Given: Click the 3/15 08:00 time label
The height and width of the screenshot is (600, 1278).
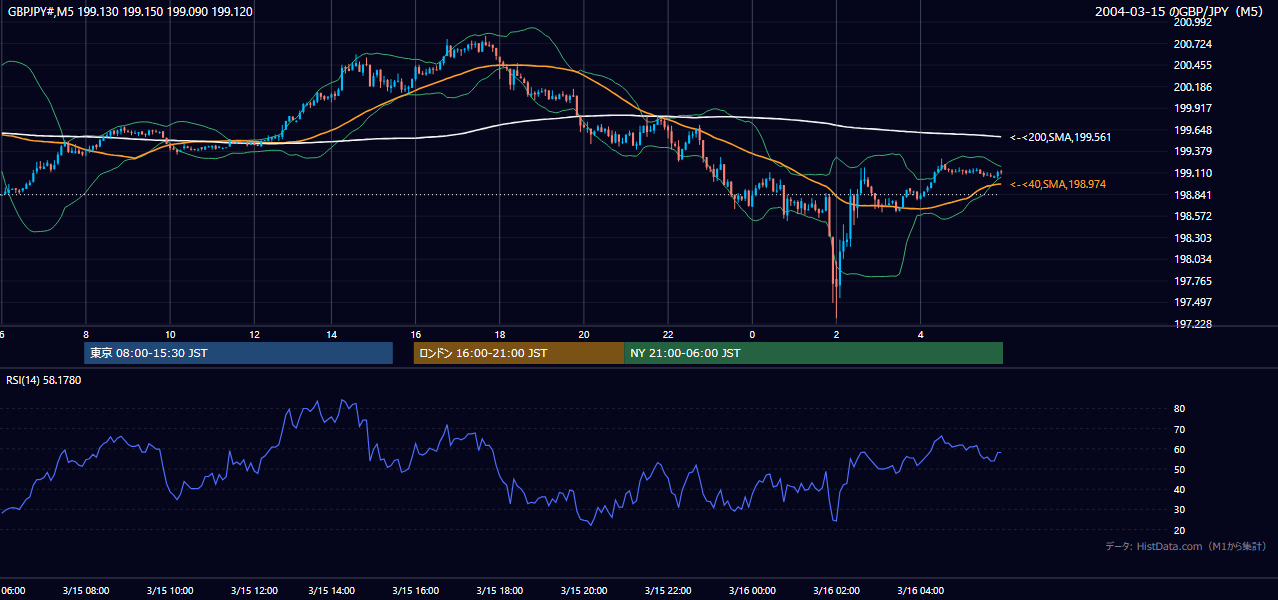Looking at the screenshot, I should click(x=86, y=590).
